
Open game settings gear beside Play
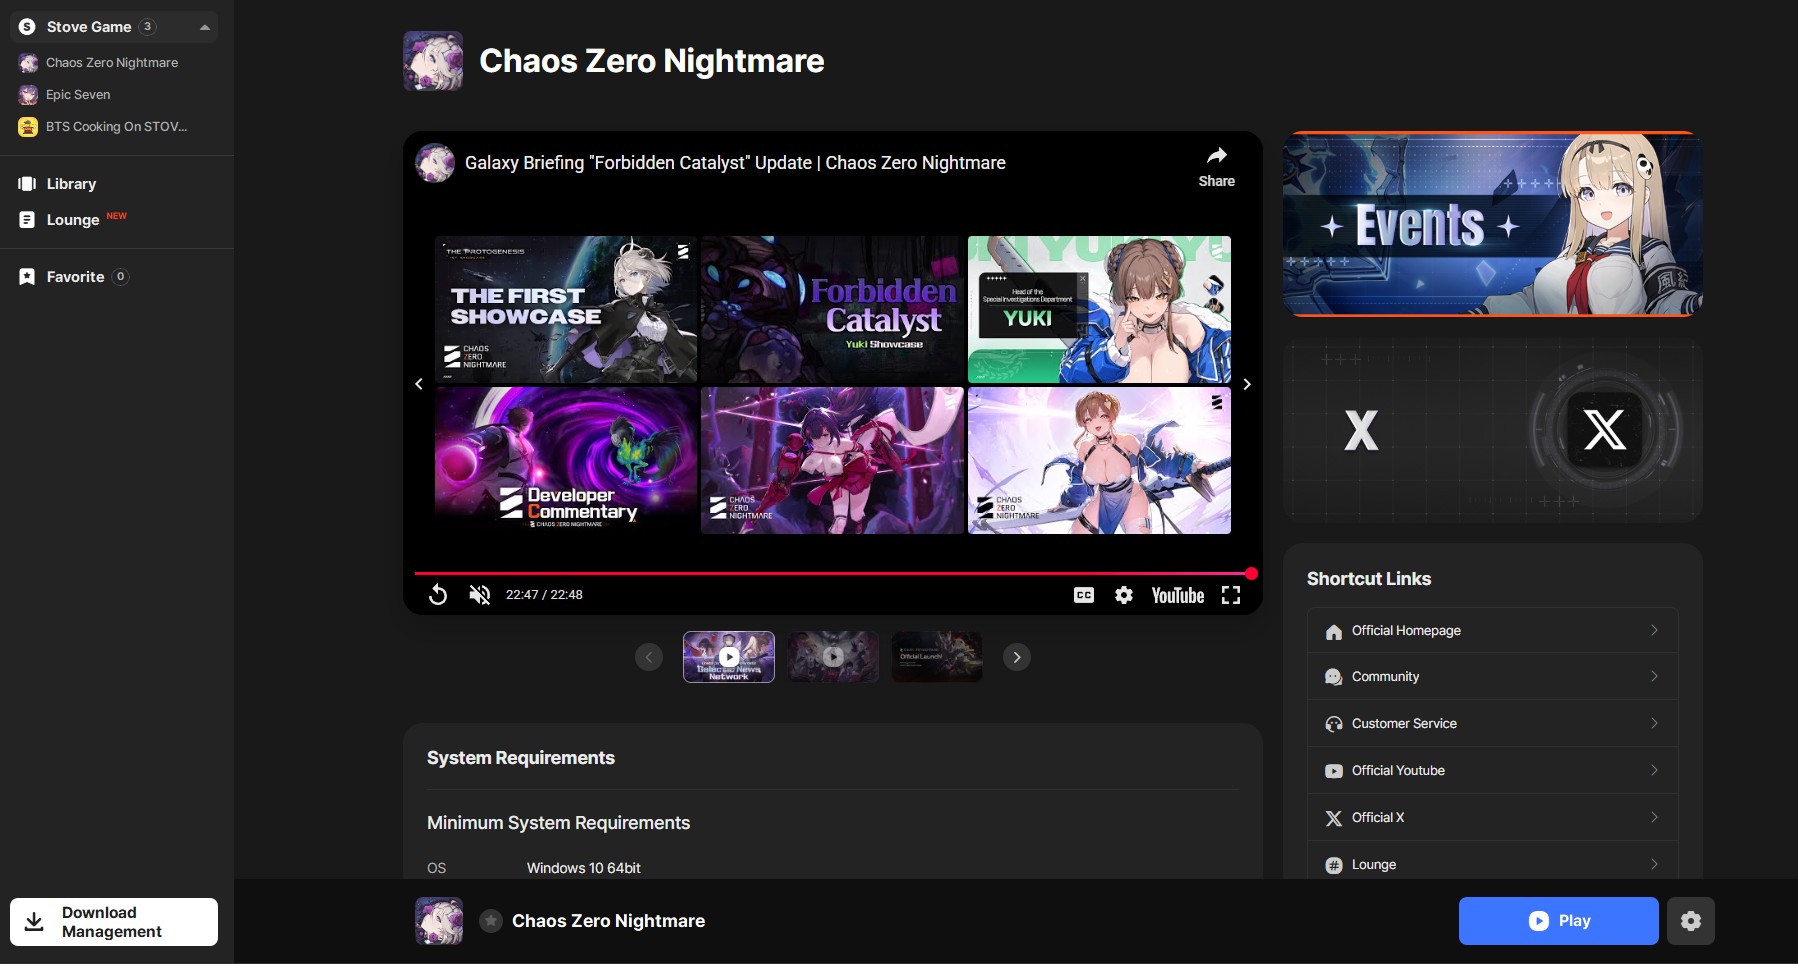pyautogui.click(x=1691, y=921)
